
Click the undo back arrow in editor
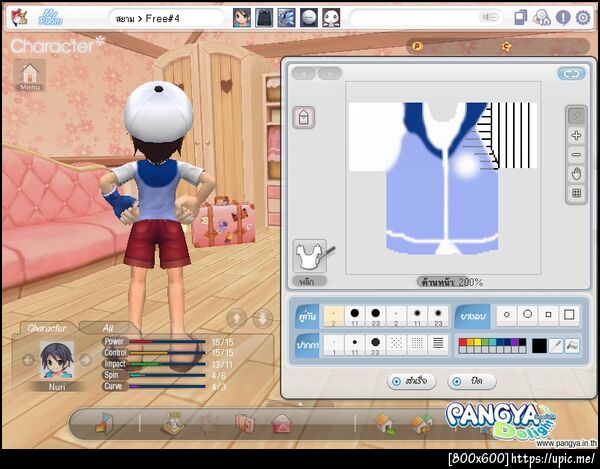tap(304, 73)
